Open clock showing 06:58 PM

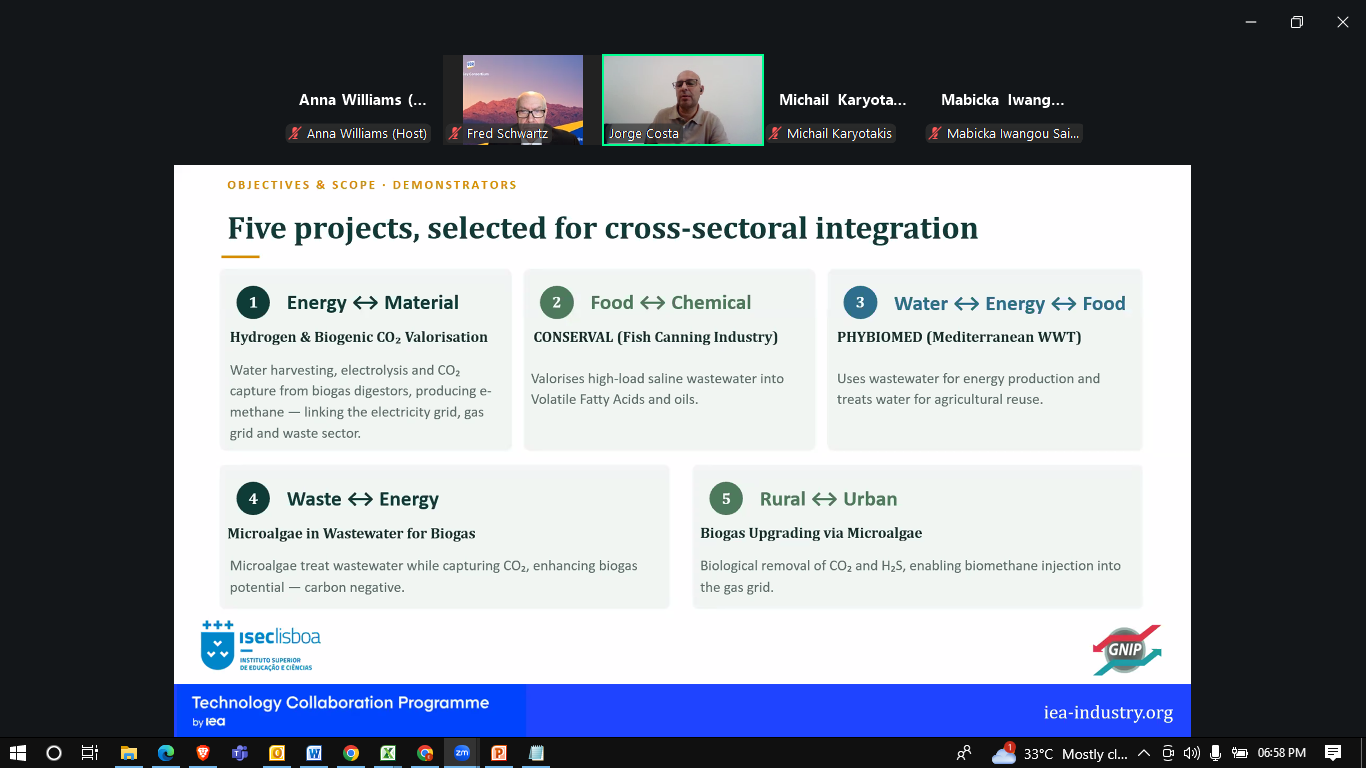[1282, 753]
